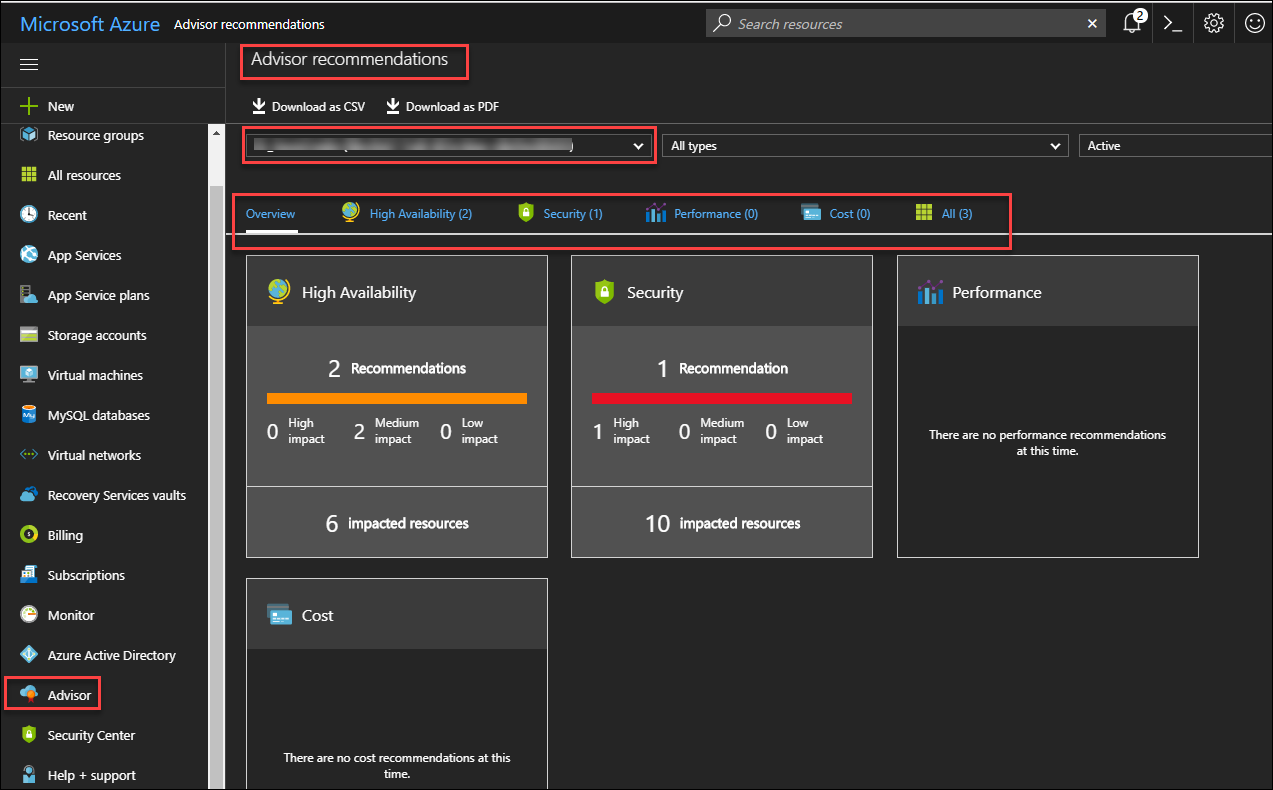Click the 'Advisor recommendations' blade title
Screen dimensions: 1273x790
[x=350, y=60]
